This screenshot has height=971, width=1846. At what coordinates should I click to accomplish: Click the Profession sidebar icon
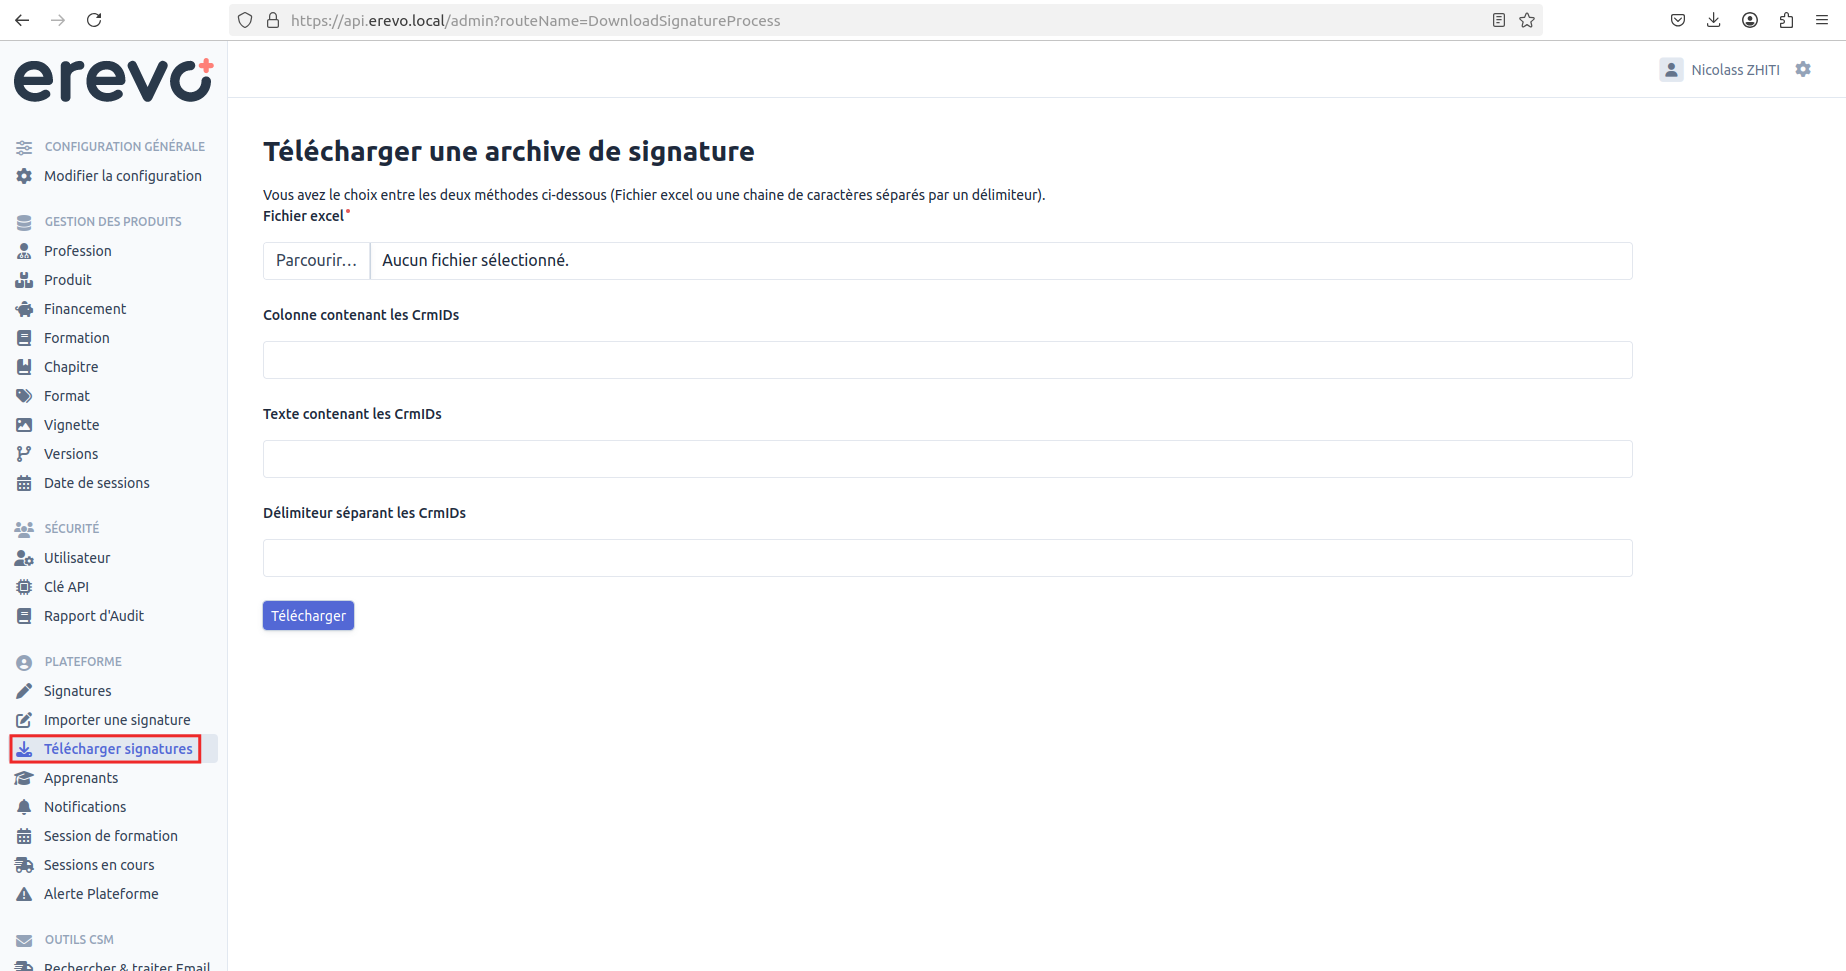pos(24,251)
